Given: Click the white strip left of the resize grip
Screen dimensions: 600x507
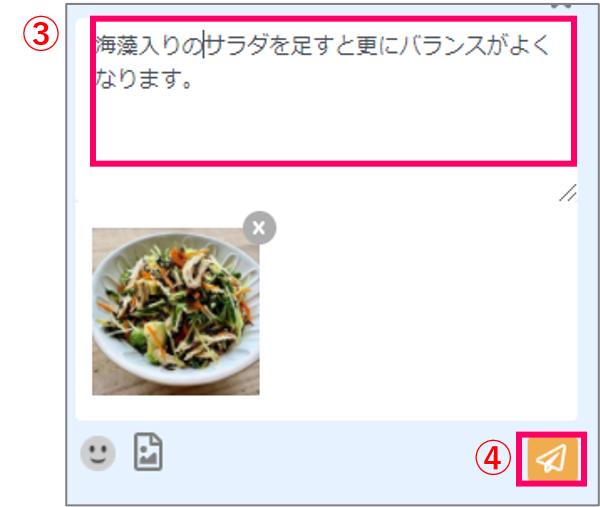Looking at the screenshot, I should pyautogui.click(x=317, y=184).
